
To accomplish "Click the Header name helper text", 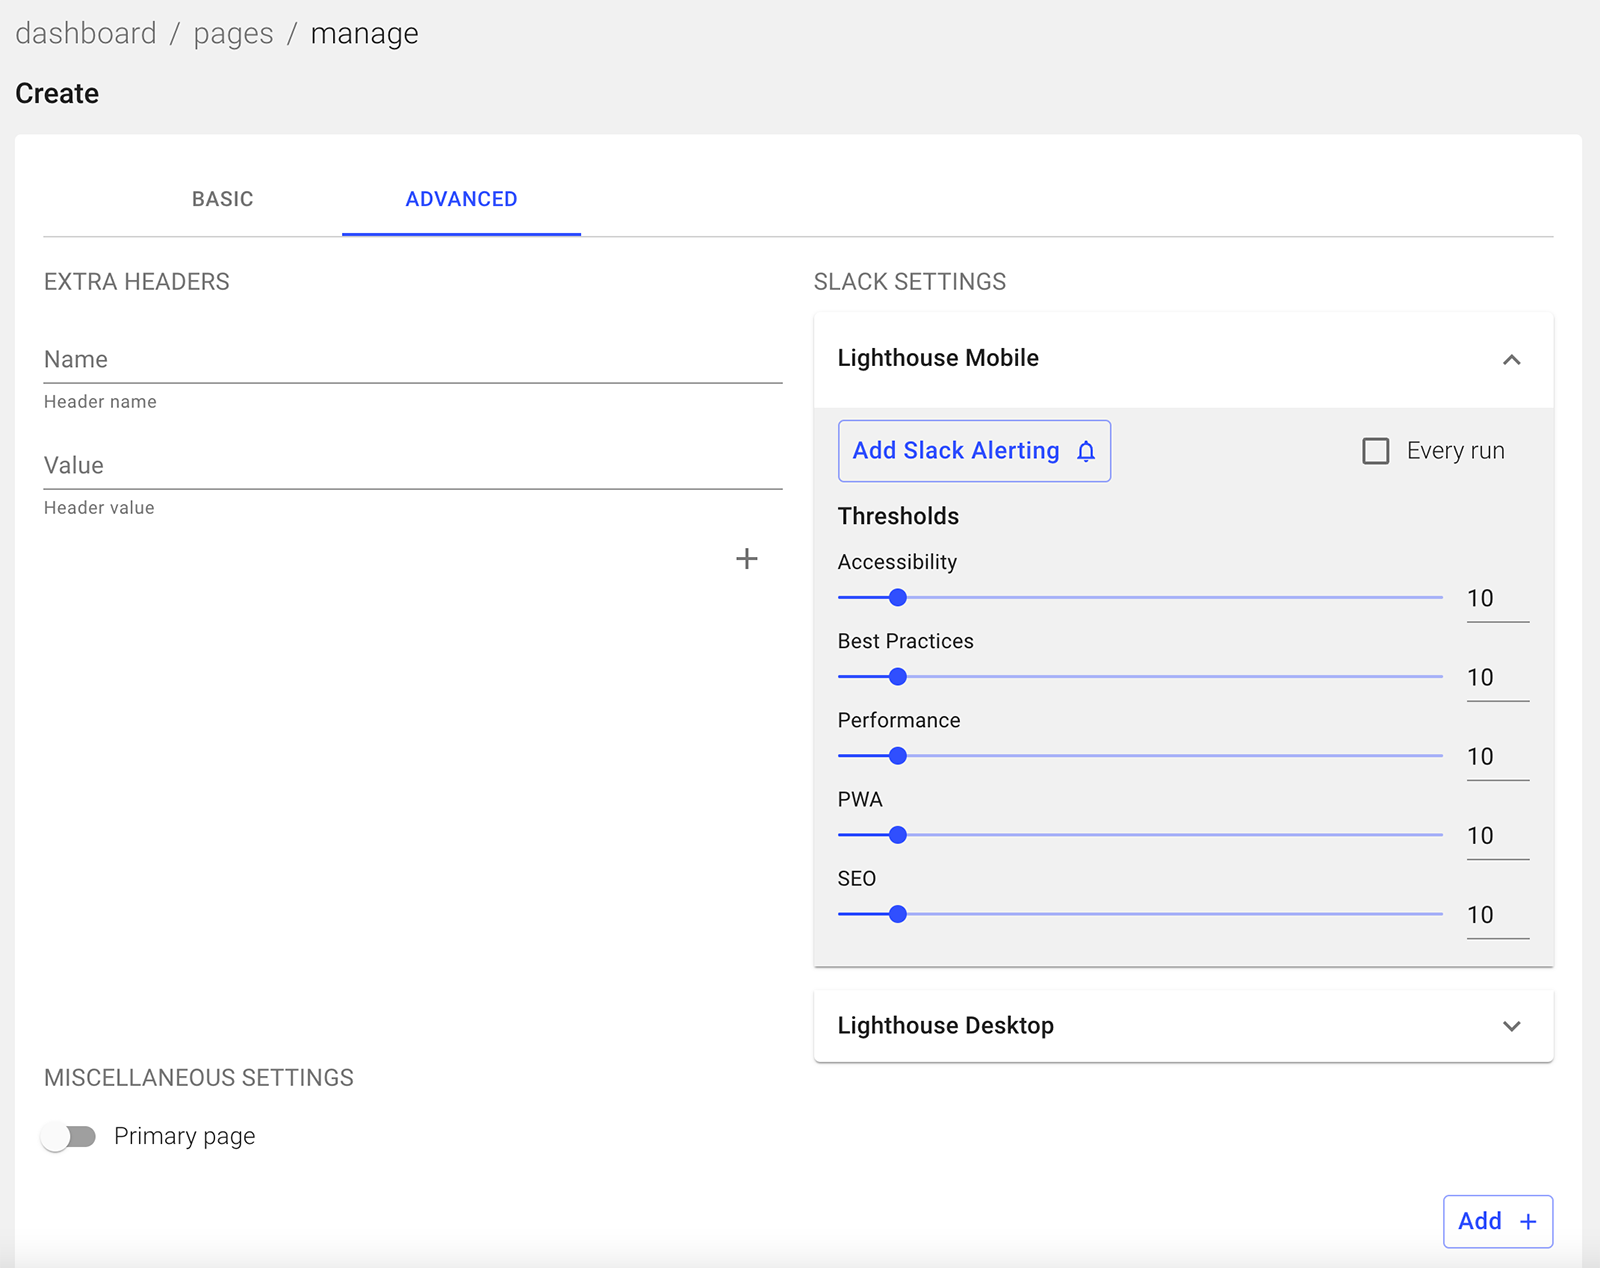I will click(100, 402).
